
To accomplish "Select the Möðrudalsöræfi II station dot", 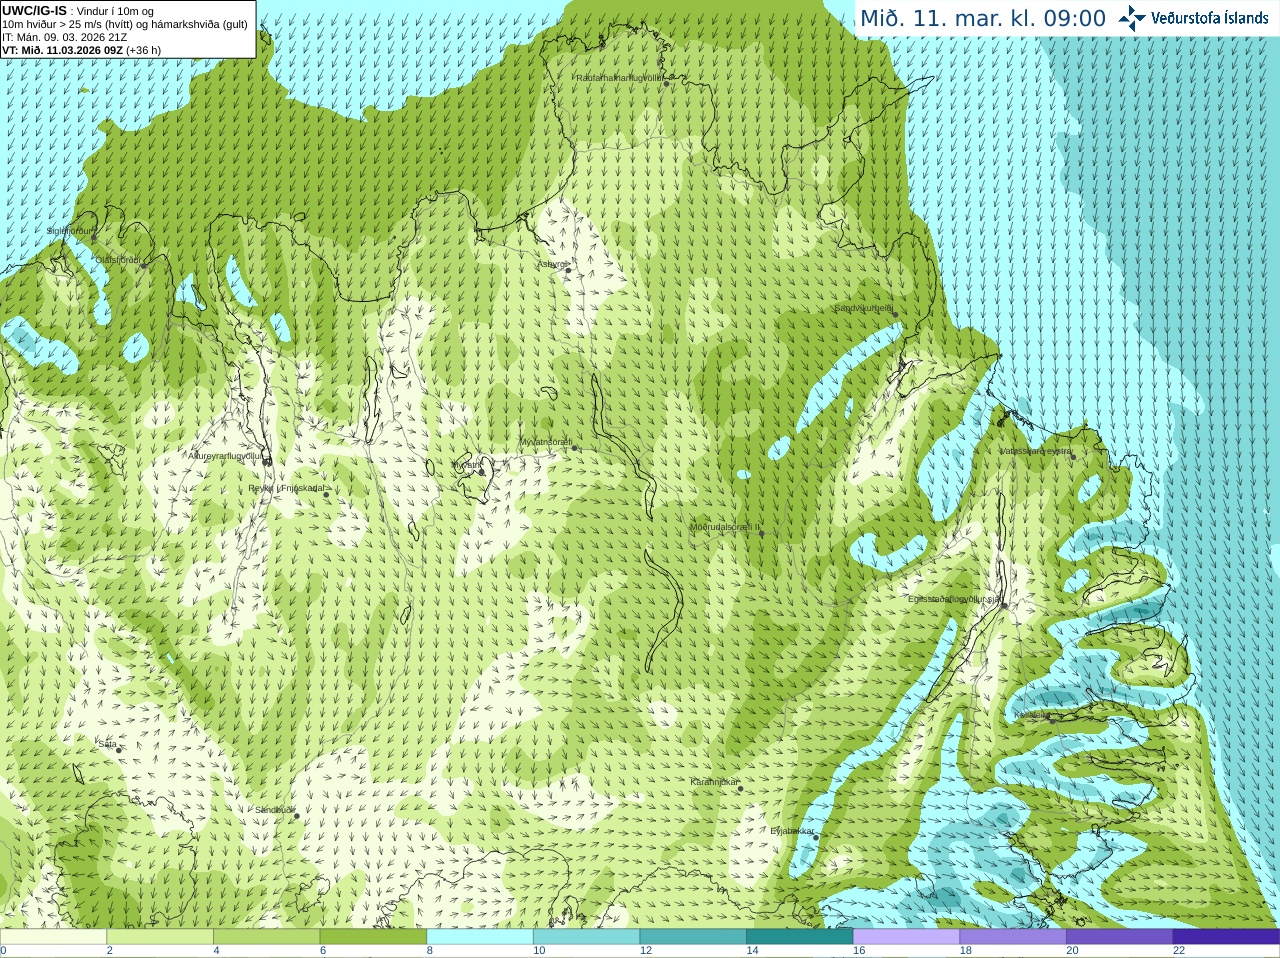I will point(762,534).
